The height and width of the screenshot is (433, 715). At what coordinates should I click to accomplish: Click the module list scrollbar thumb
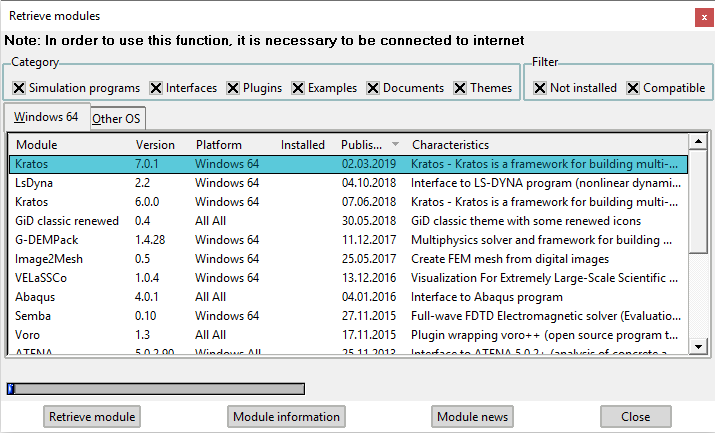click(x=698, y=201)
